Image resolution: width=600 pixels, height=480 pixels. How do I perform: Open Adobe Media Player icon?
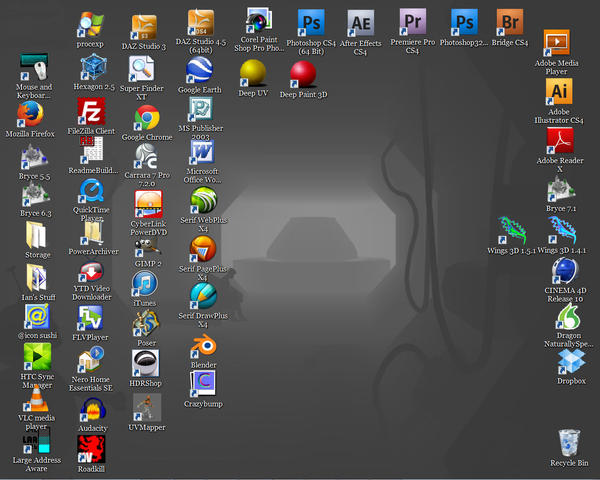pos(556,42)
